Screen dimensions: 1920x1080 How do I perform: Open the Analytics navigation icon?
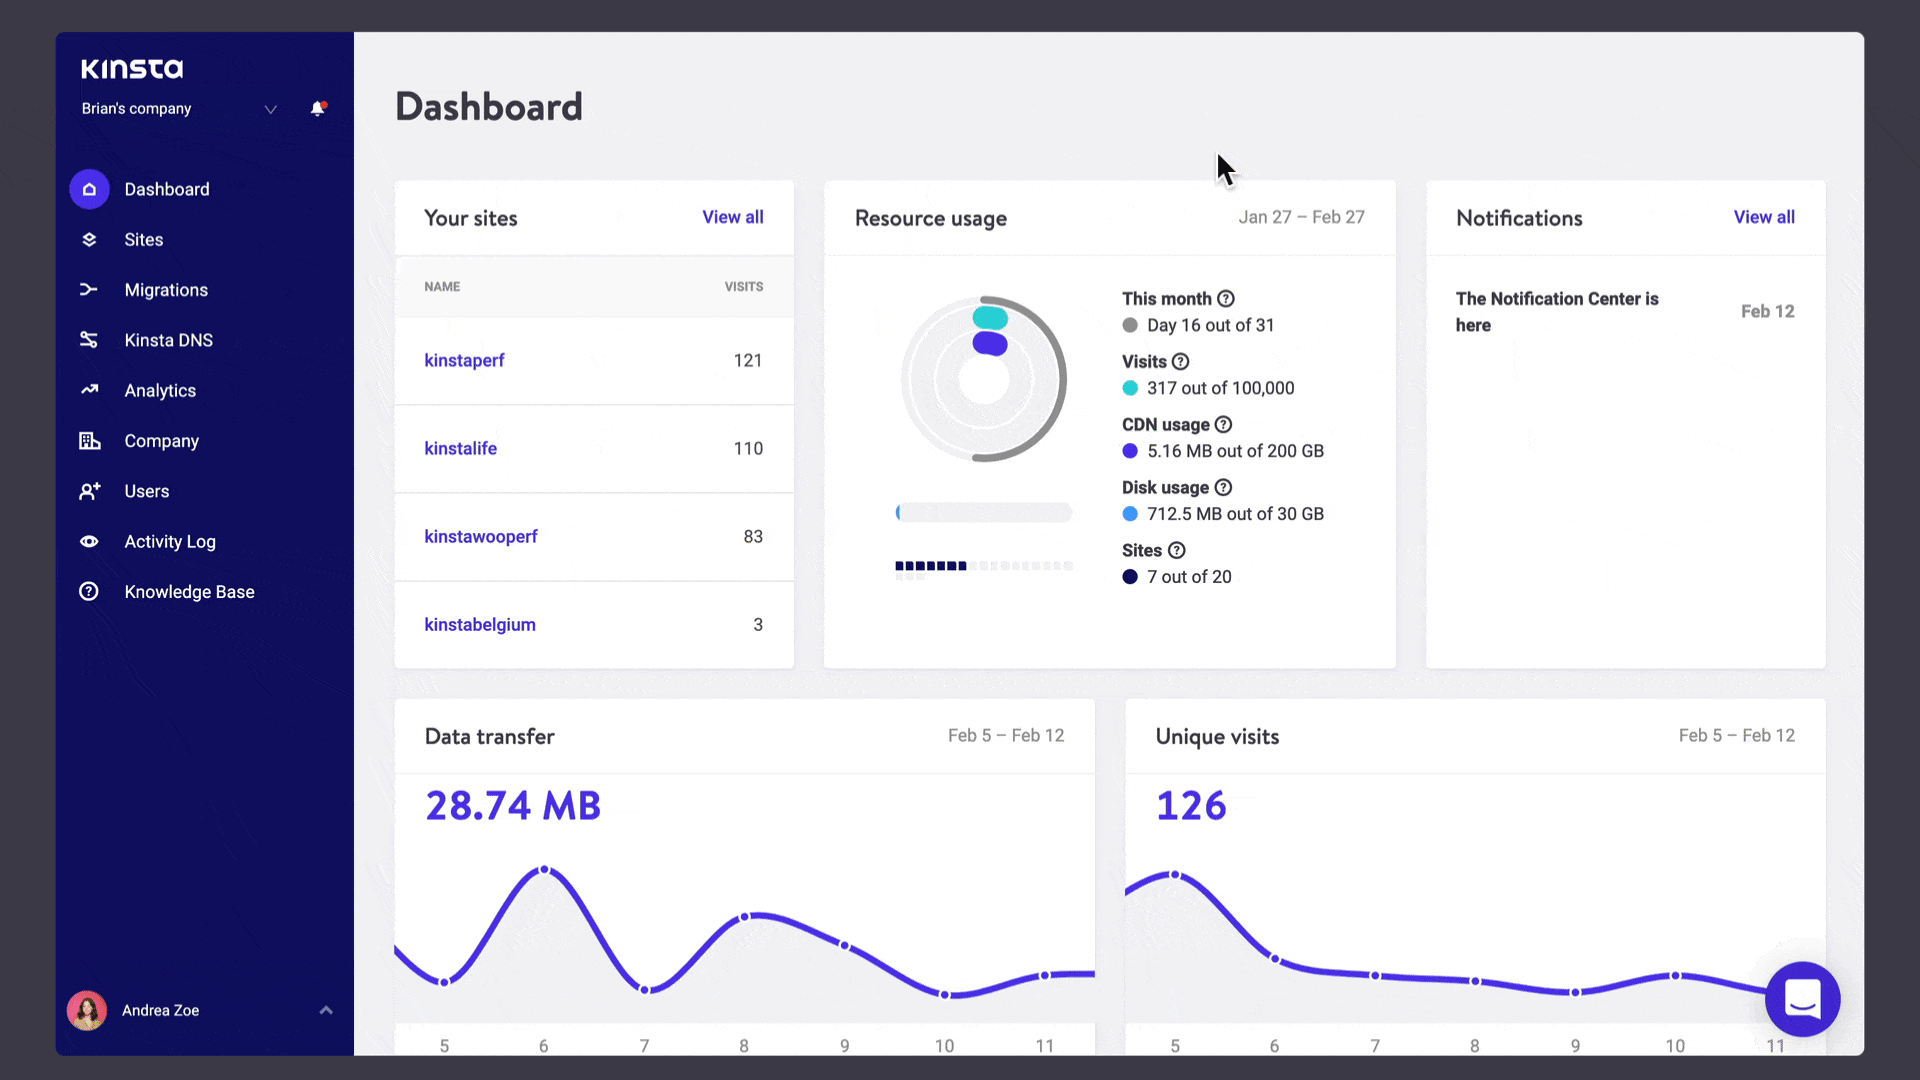pos(88,390)
